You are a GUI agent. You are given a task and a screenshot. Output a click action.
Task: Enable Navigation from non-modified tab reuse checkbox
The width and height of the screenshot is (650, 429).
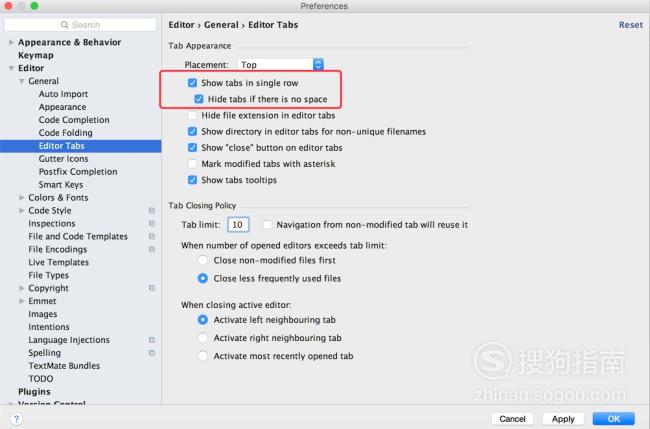pos(268,225)
